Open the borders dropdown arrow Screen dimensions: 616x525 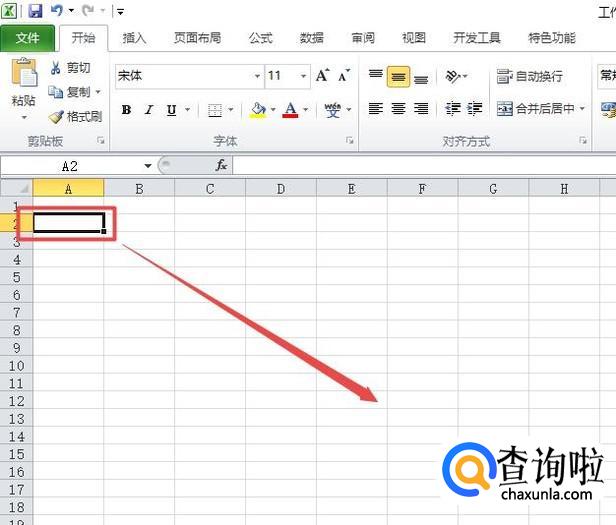coord(231,110)
